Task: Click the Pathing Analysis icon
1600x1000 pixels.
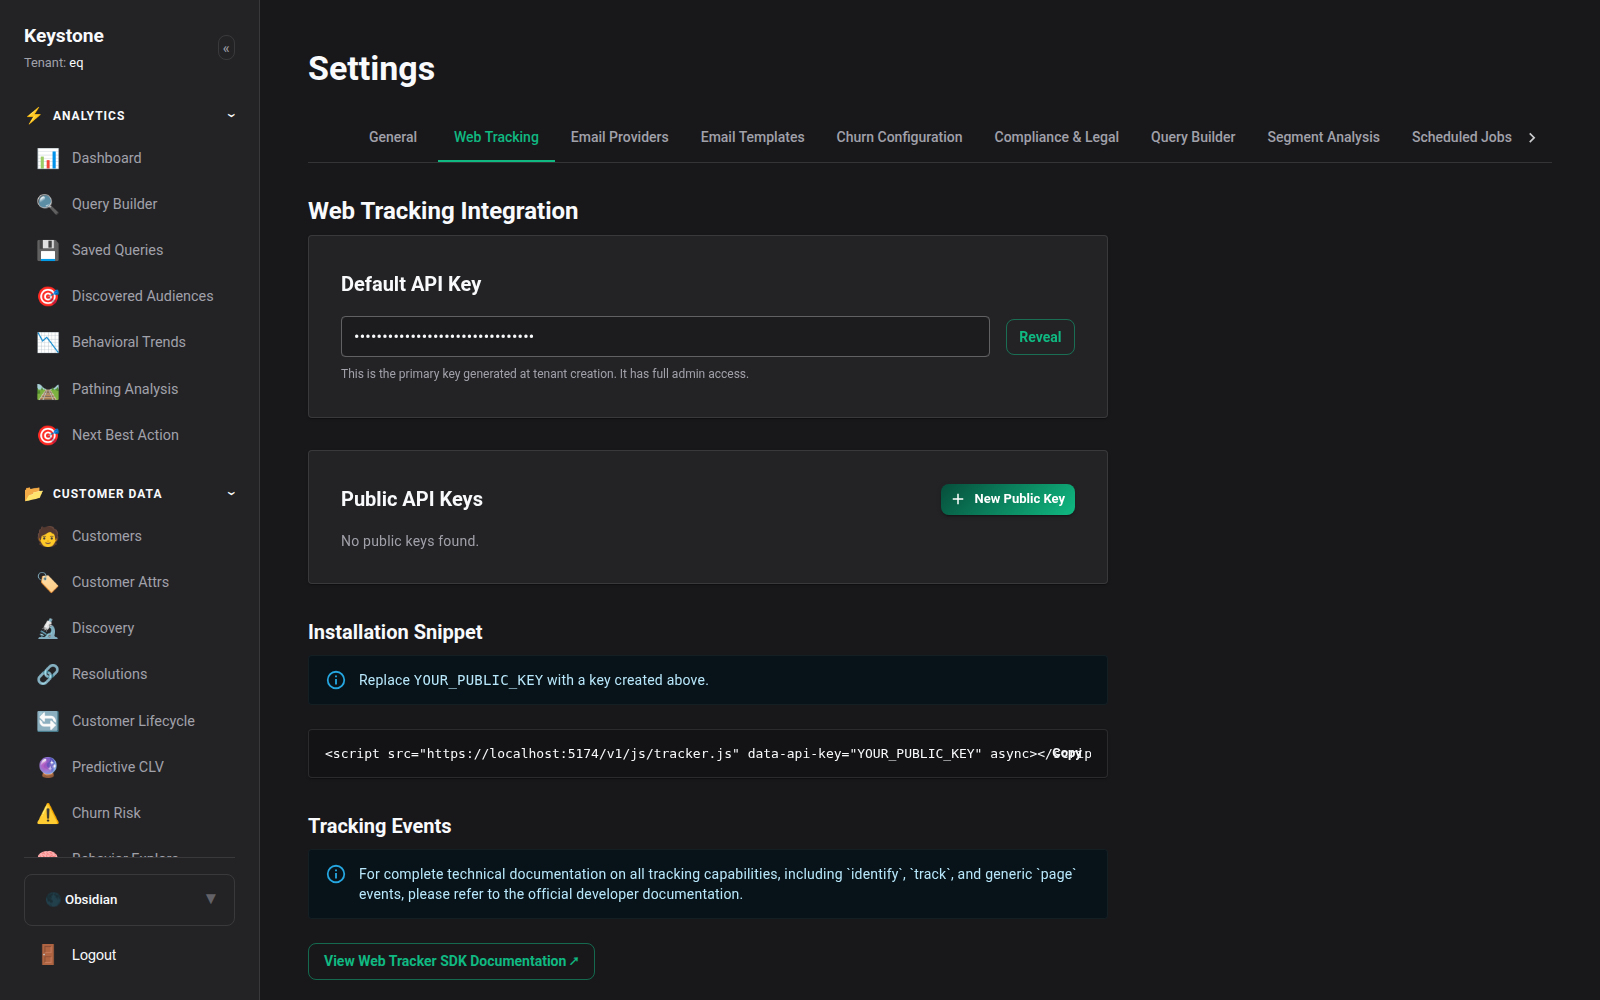Action: coord(48,389)
